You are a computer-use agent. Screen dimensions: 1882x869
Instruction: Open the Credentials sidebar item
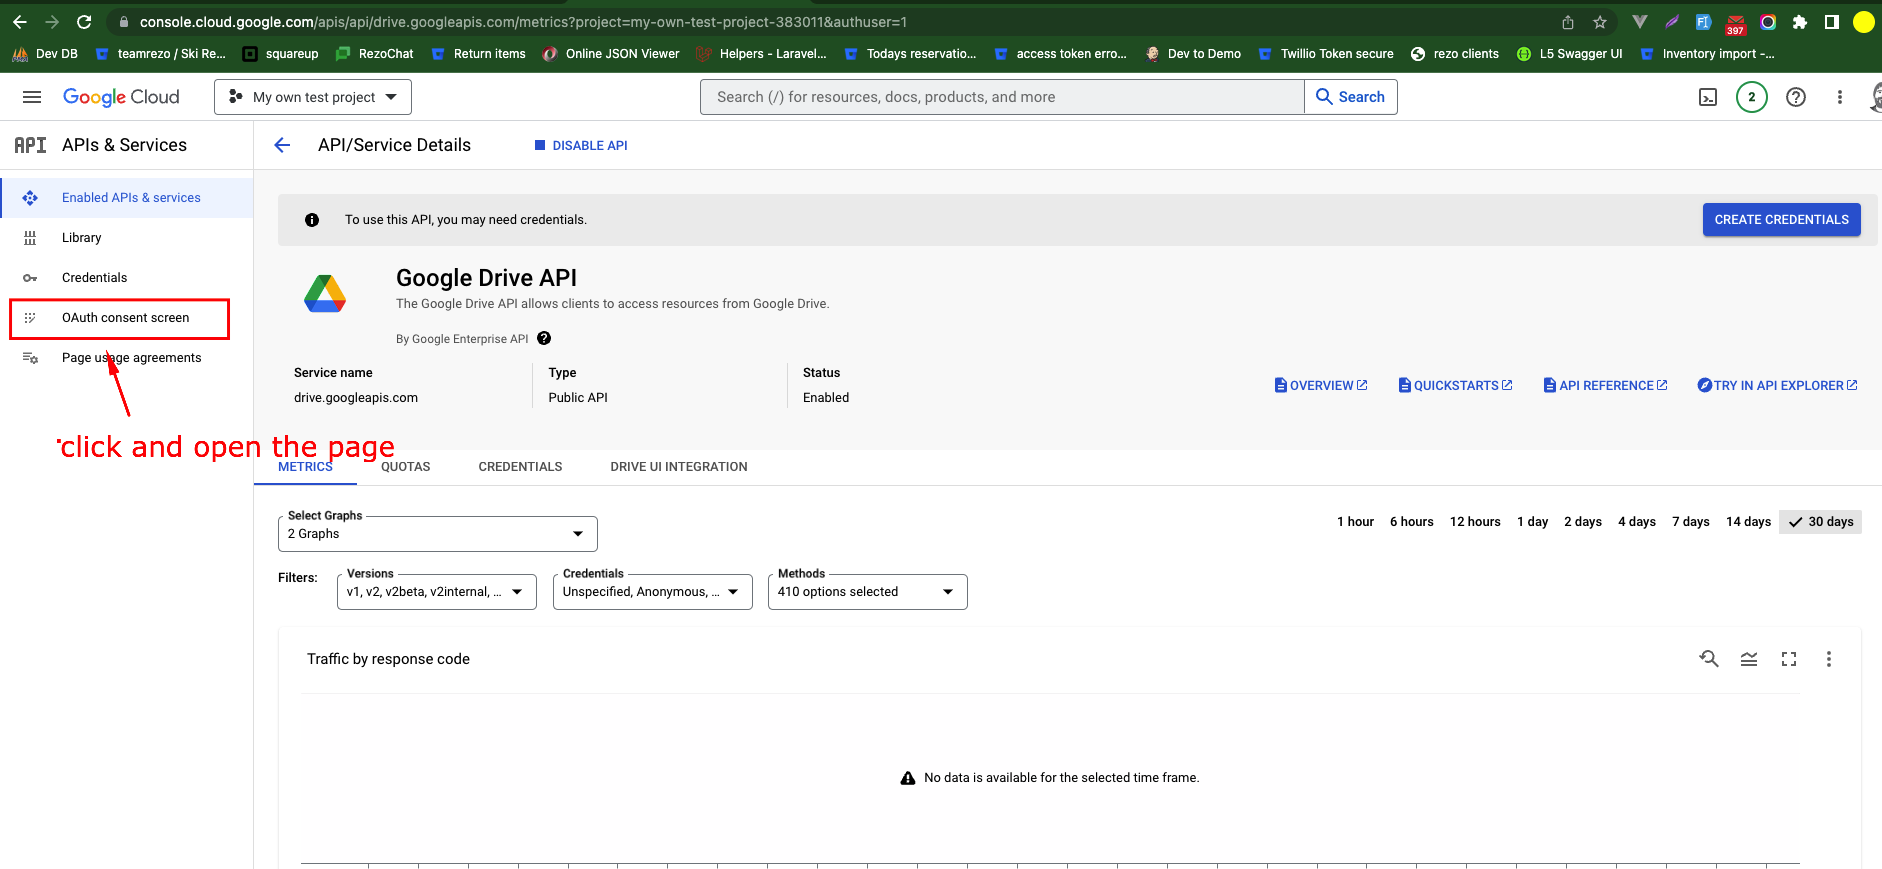(127, 278)
